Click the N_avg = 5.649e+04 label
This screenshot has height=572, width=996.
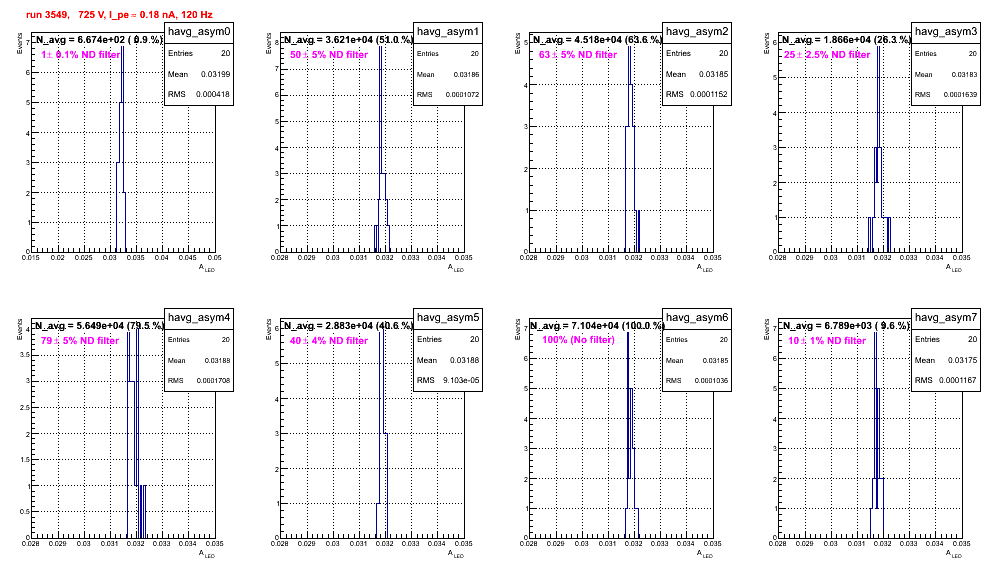[x=99, y=325]
